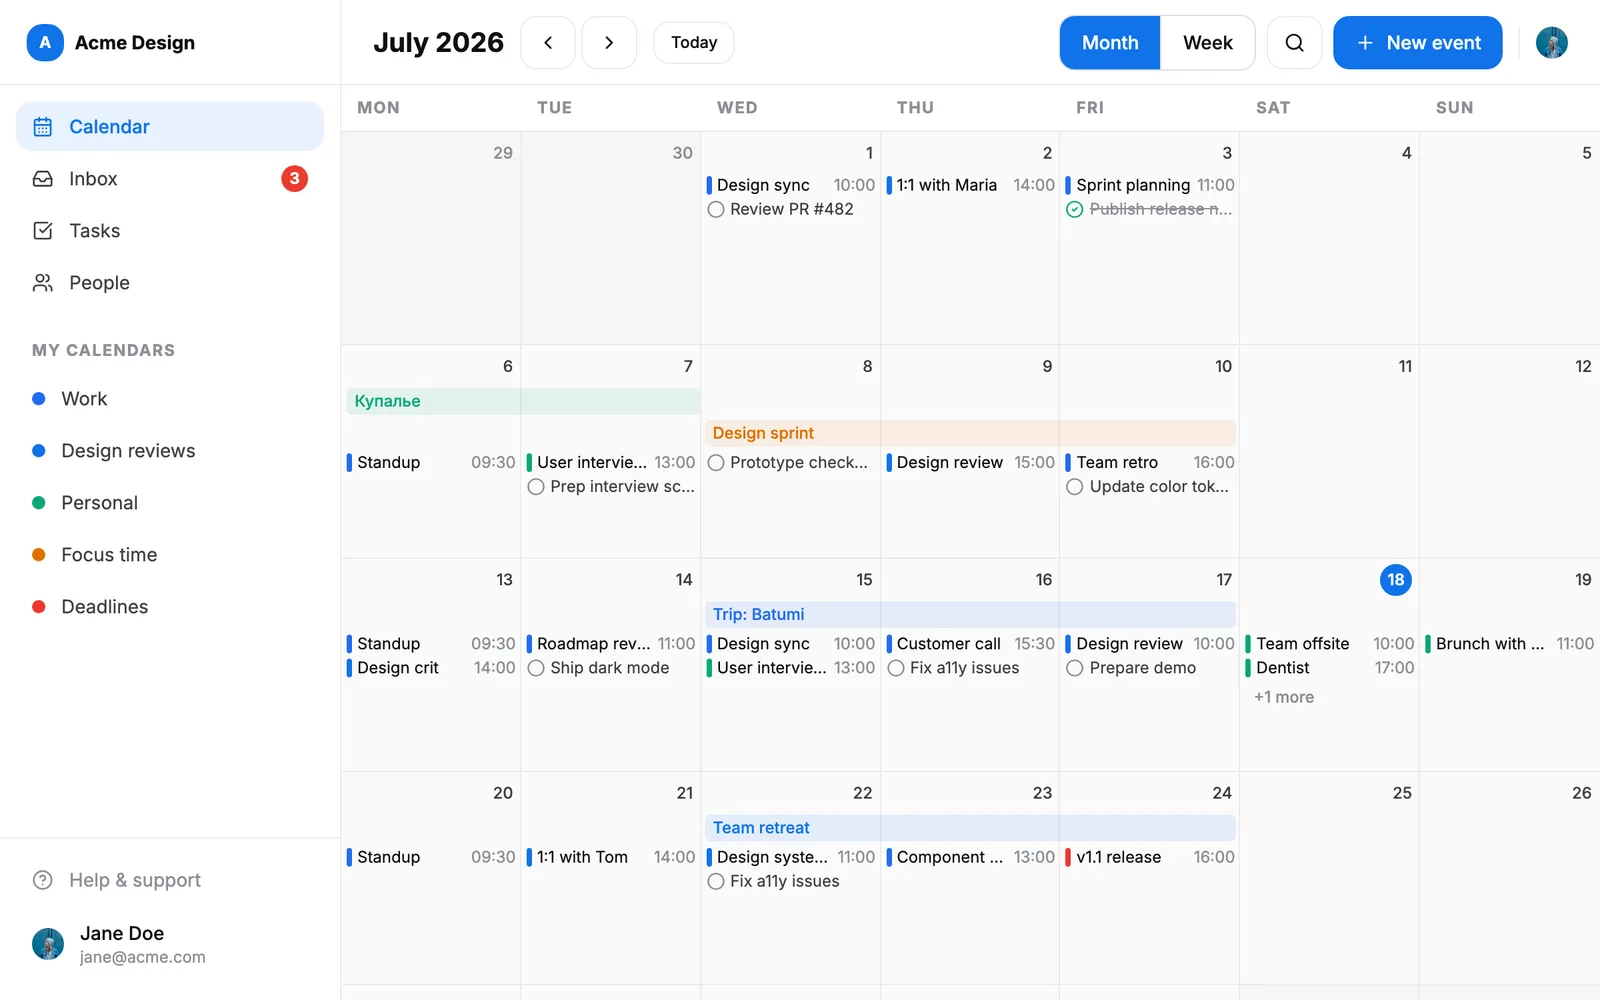The image size is (1600, 1000).
Task: Open Tasks from the sidebar
Action: (170, 231)
